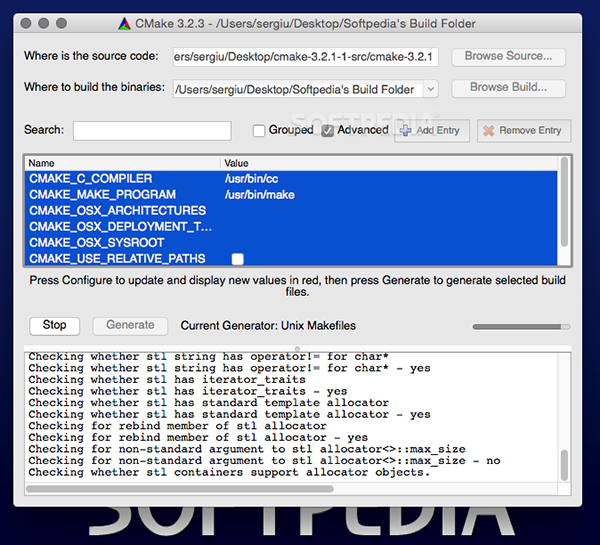
Task: Click the source code path field
Action: tap(305, 57)
